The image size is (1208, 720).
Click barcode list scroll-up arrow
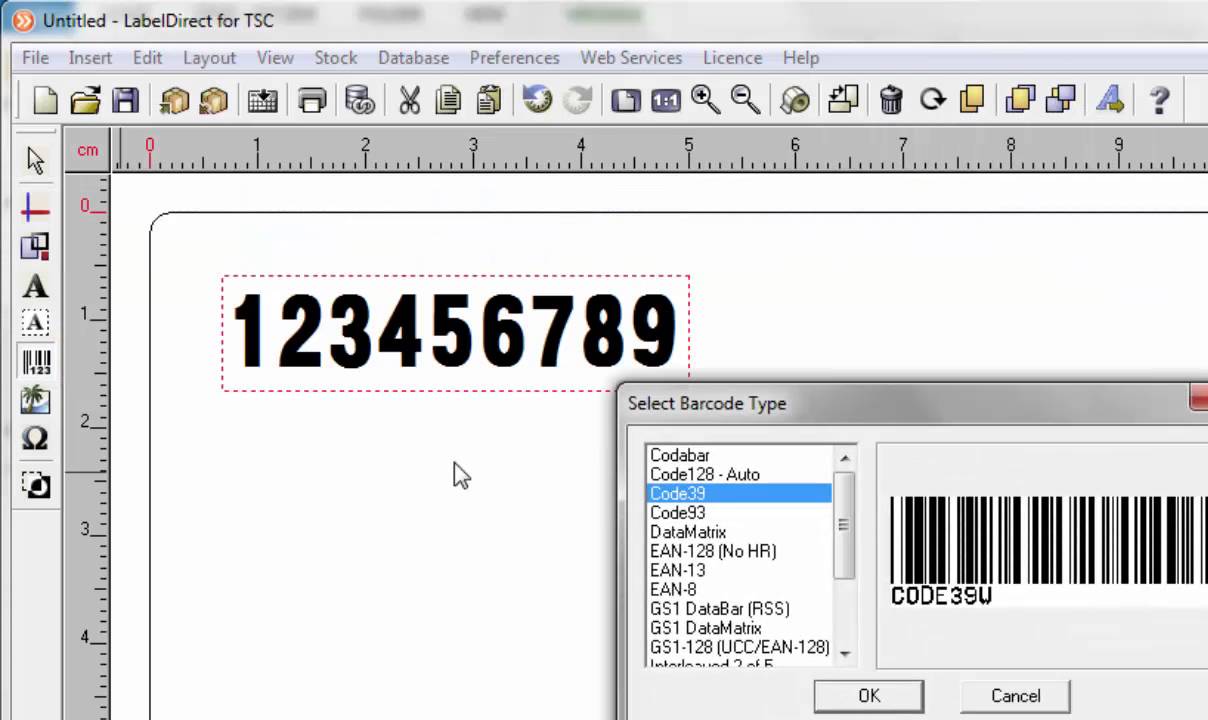coord(844,458)
